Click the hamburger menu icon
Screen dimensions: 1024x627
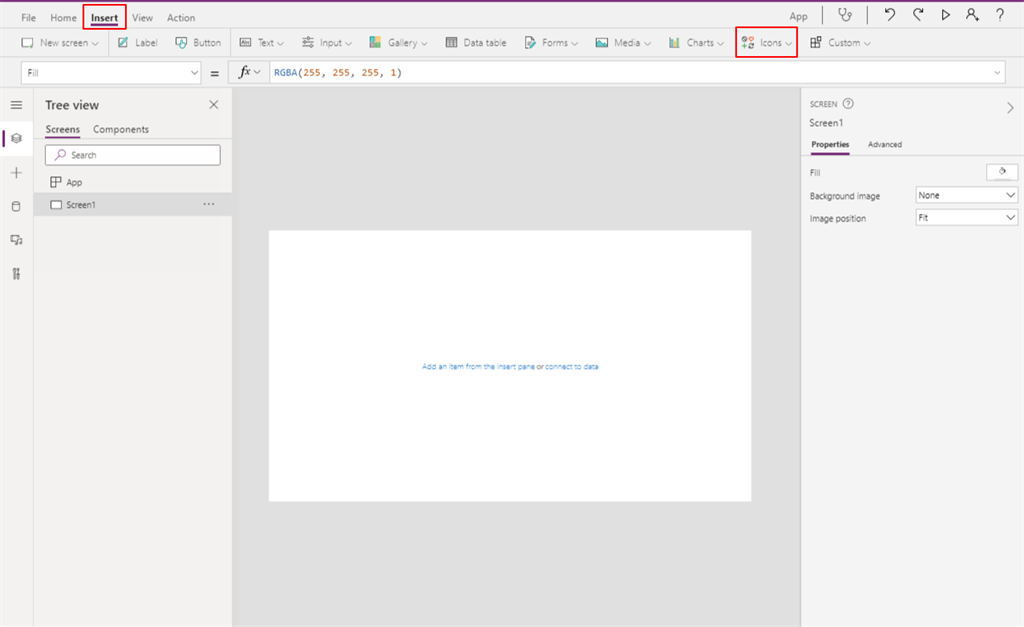(16, 103)
